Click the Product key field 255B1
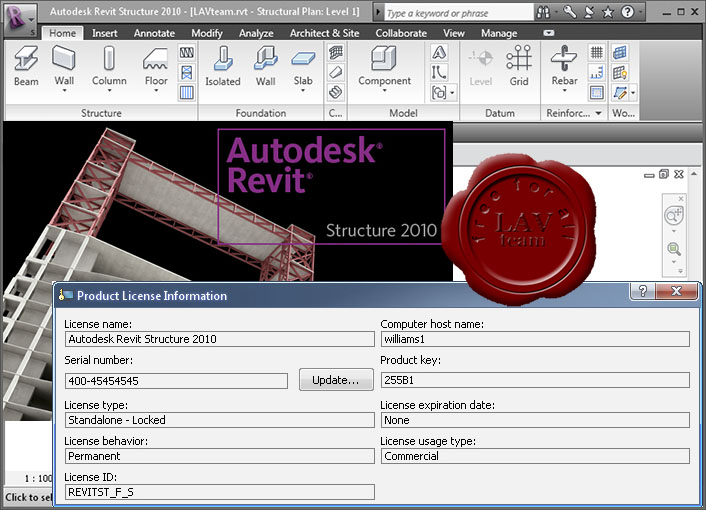706x510 pixels. click(535, 380)
